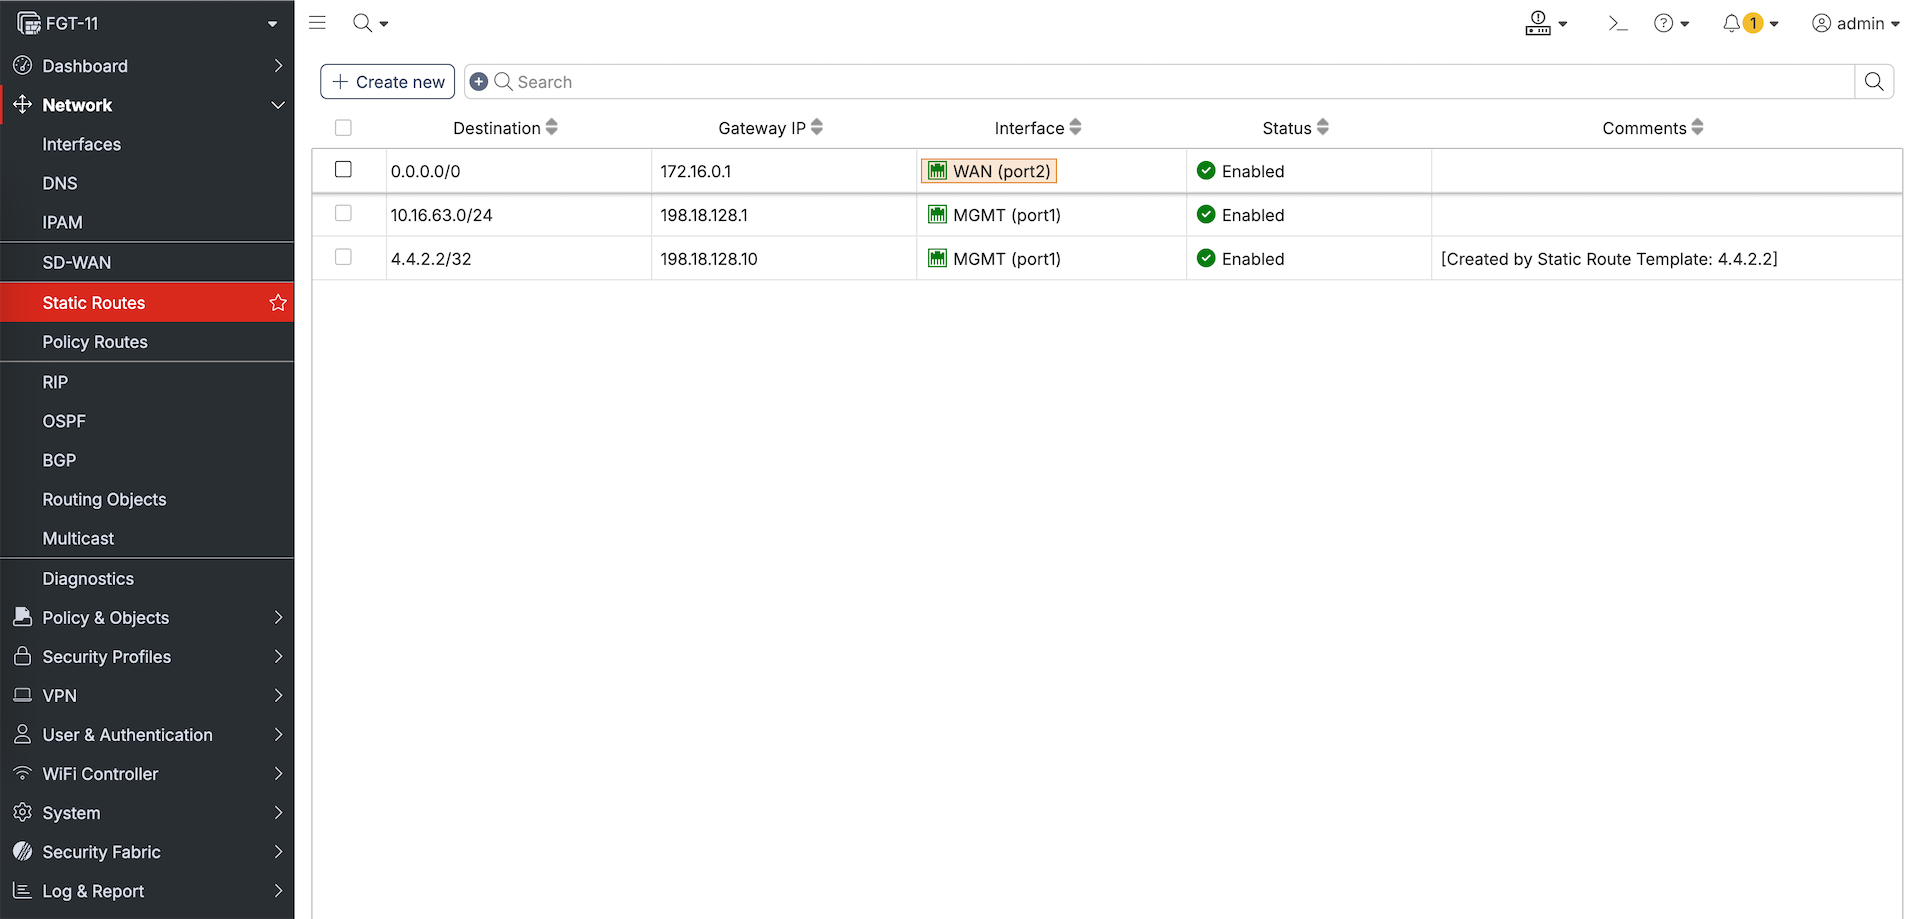Tick the select-all header checkbox
1920x919 pixels.
343,128
